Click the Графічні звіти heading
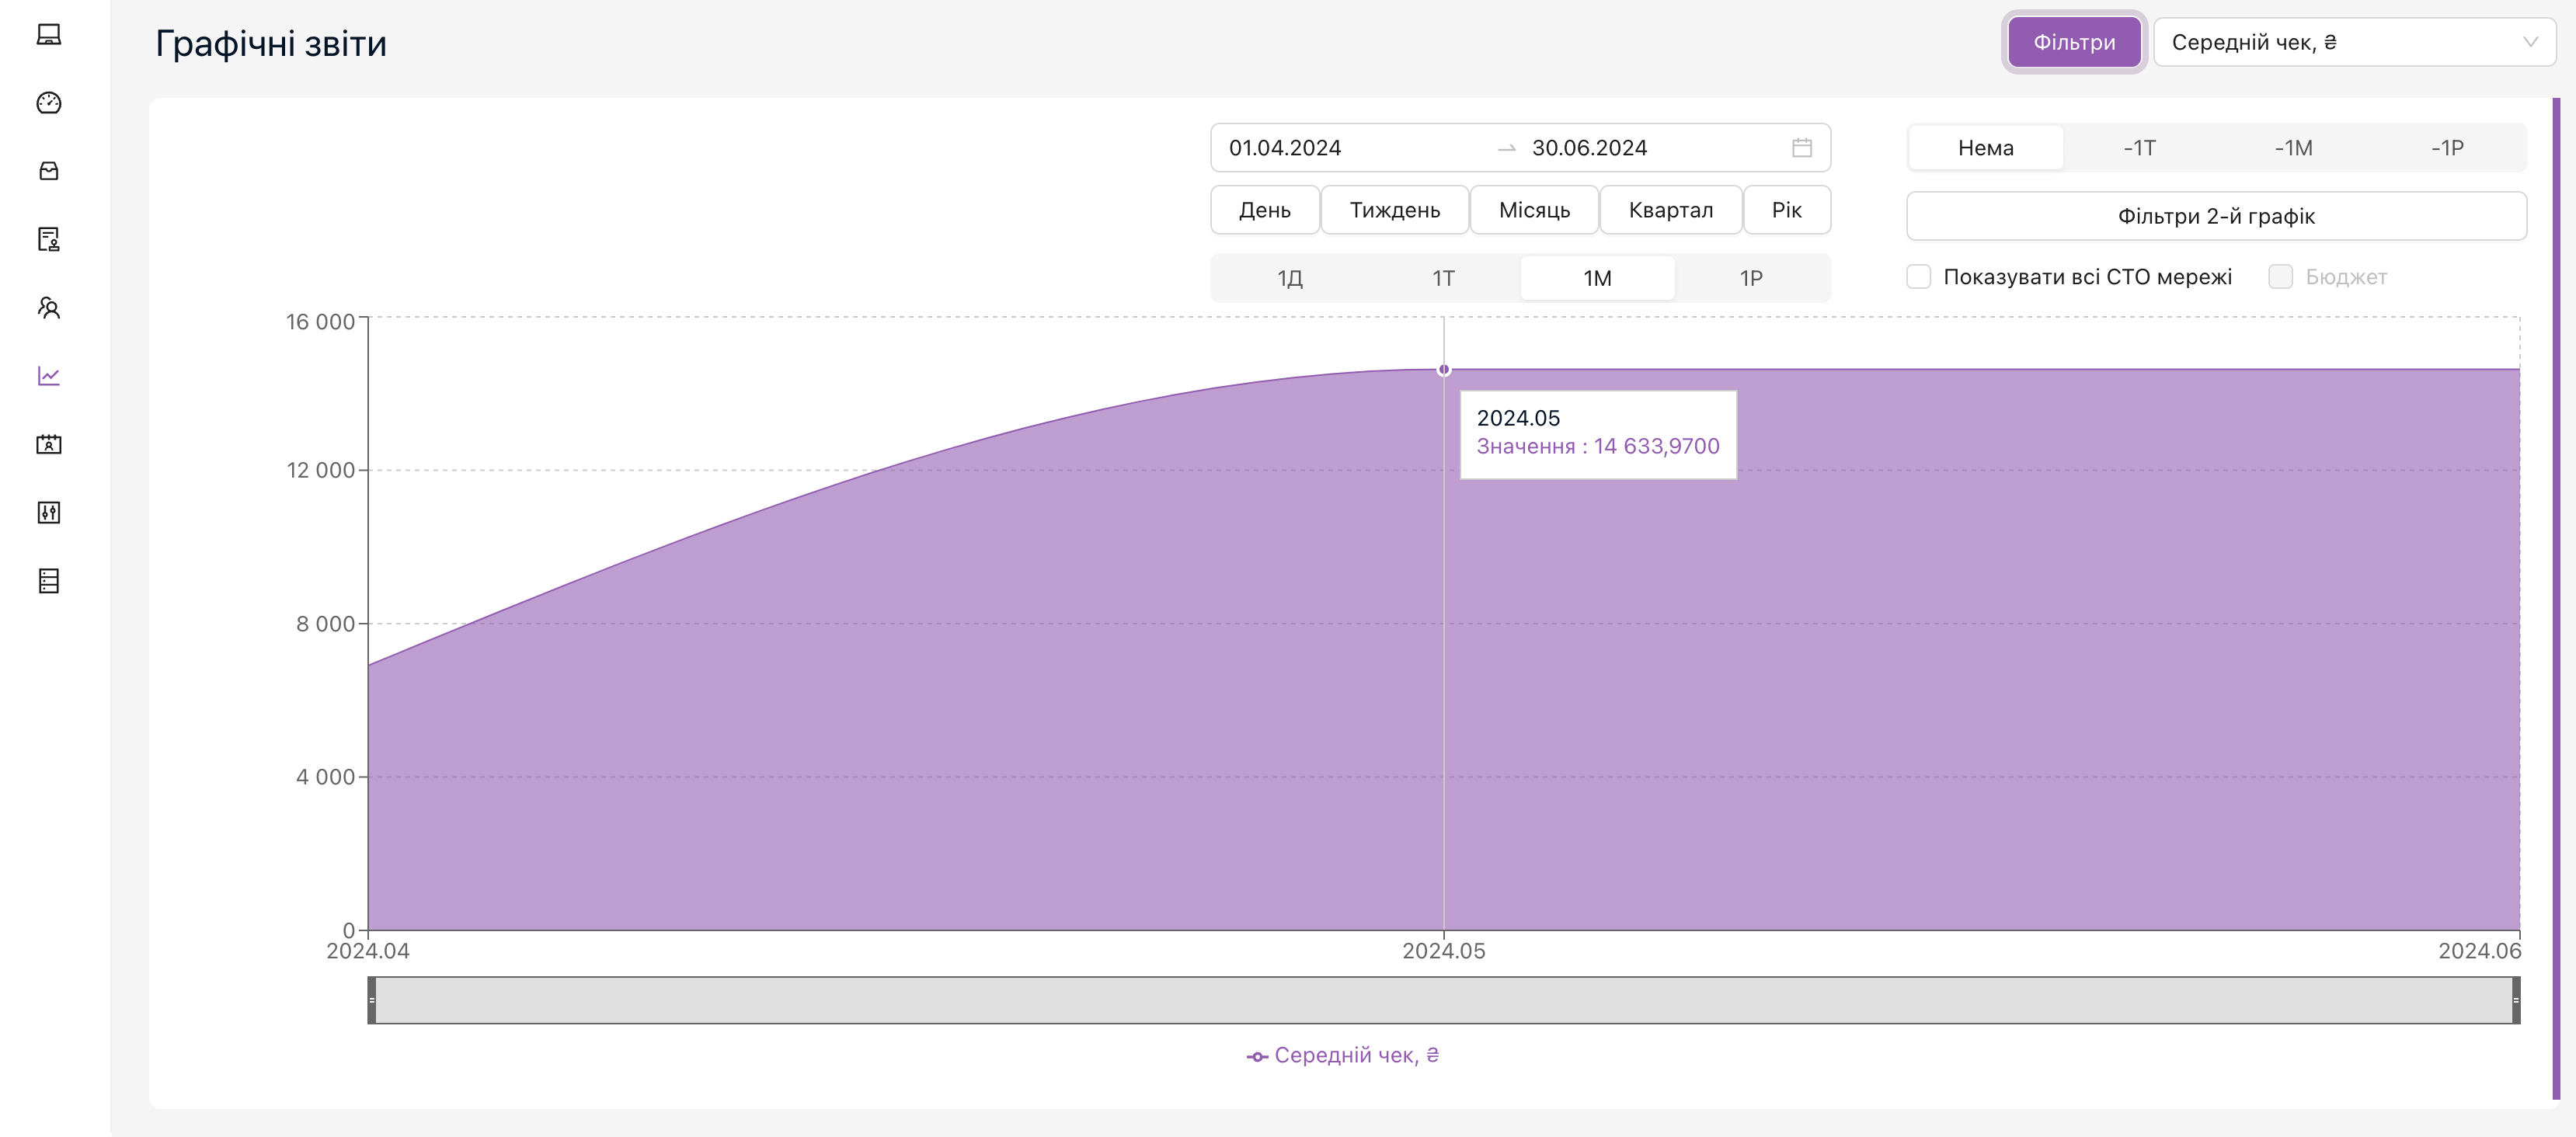2576x1137 pixels. click(x=271, y=44)
